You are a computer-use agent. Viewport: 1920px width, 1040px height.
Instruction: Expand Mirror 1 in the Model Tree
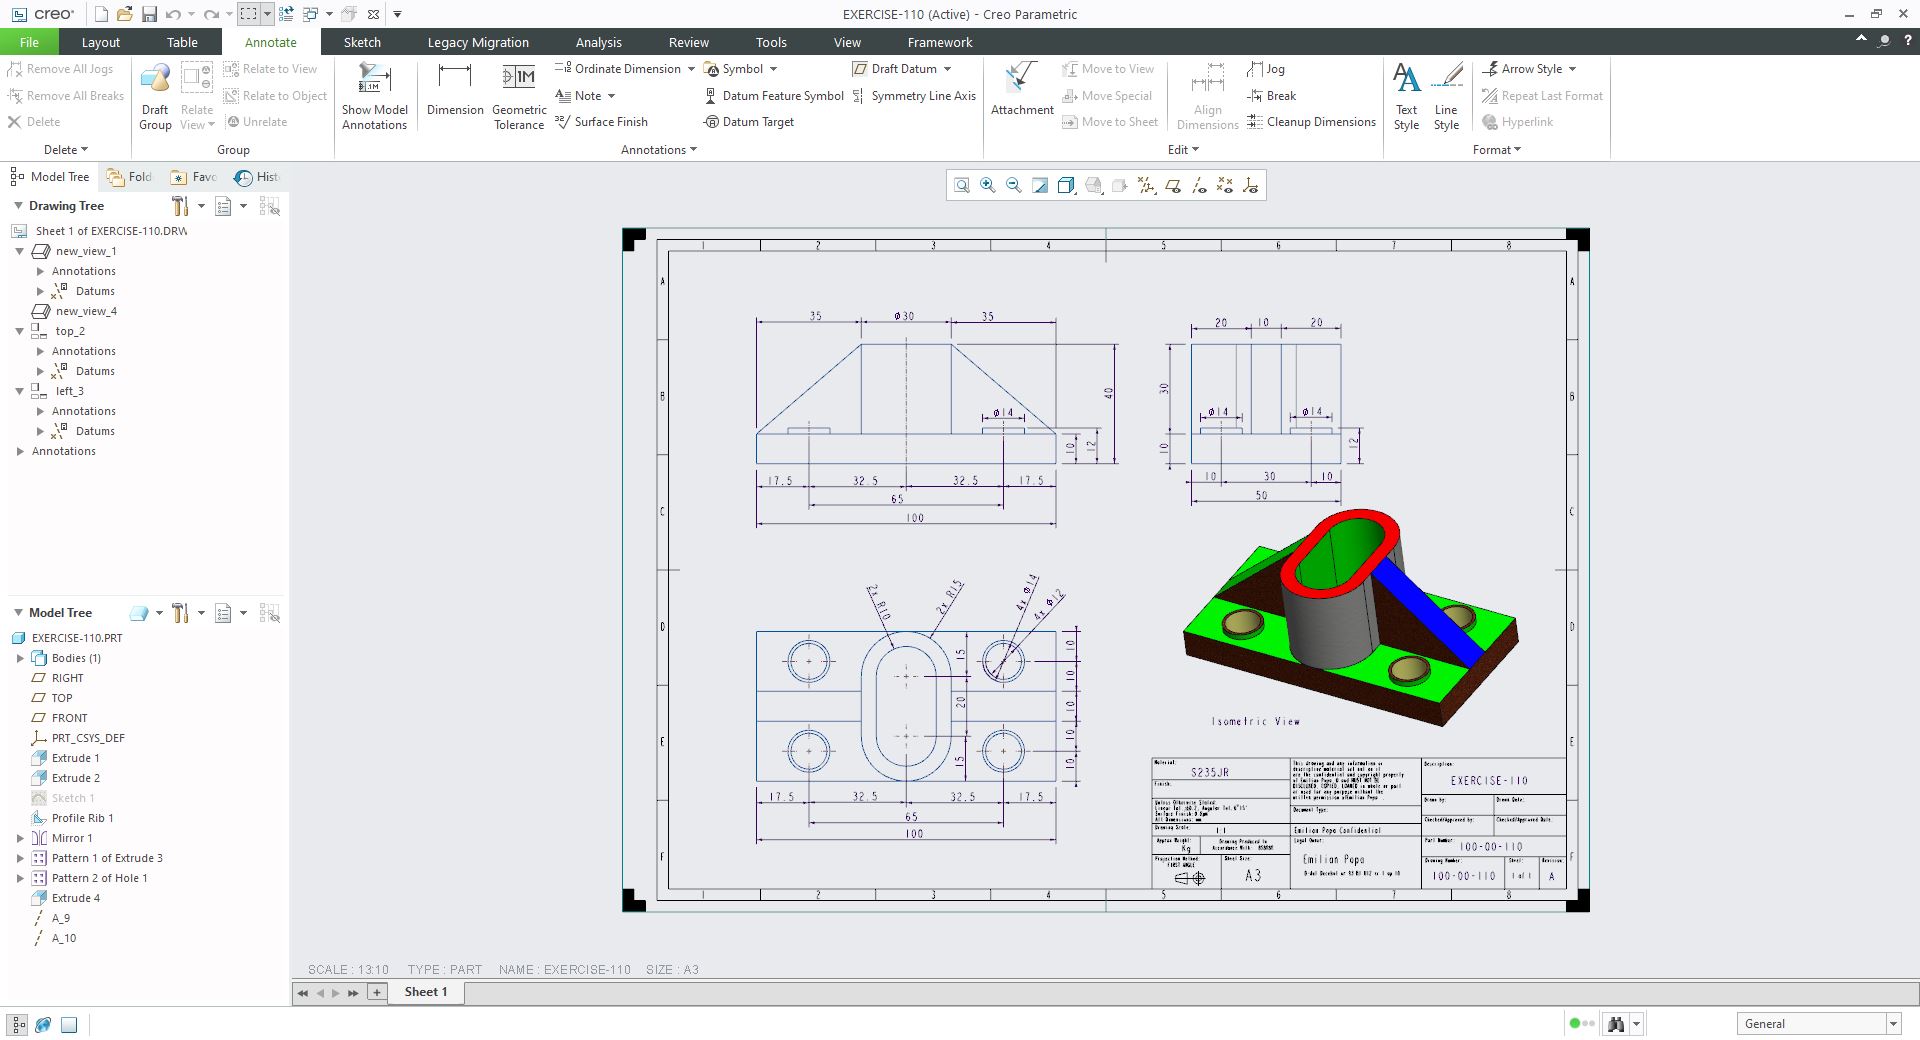pos(20,838)
